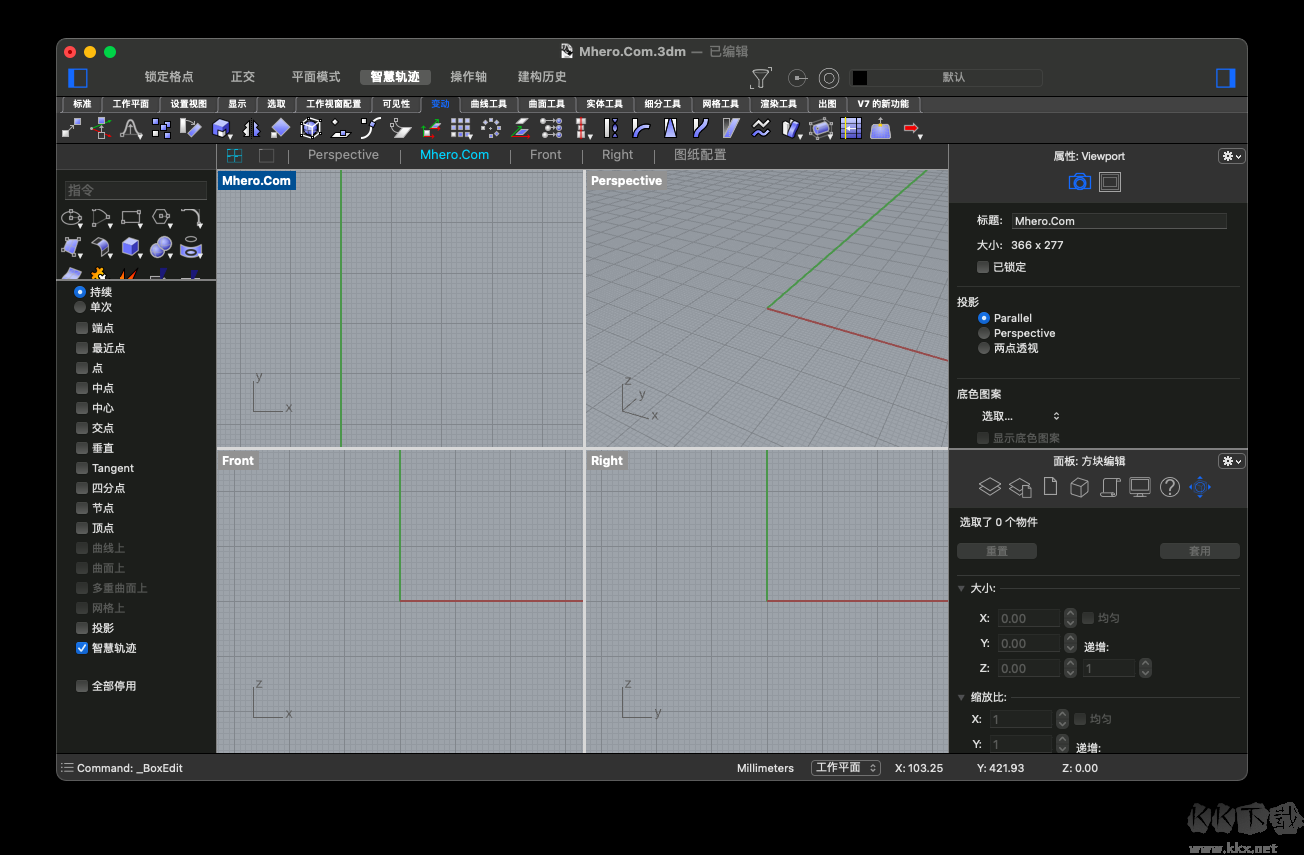
Task: Select the fillet curve tool
Action: (192, 217)
